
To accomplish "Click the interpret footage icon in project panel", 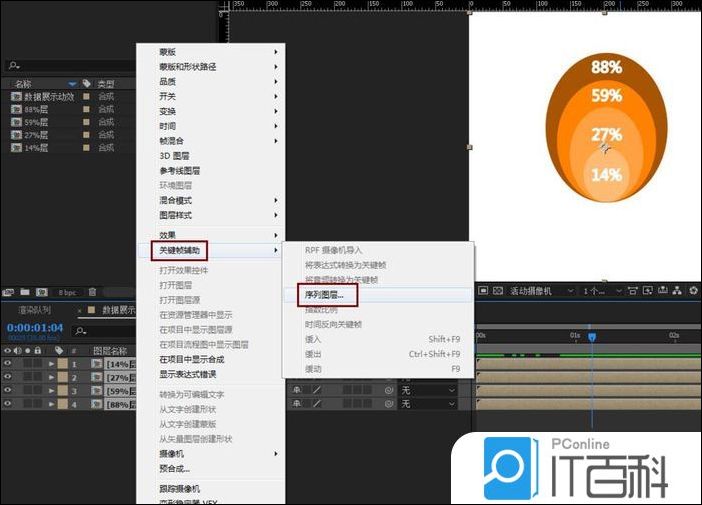I will 8,292.
